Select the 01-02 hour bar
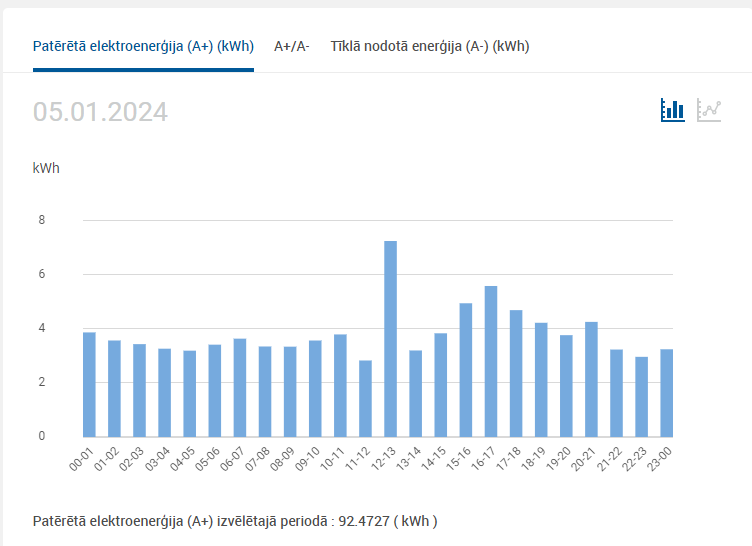 click(x=114, y=389)
